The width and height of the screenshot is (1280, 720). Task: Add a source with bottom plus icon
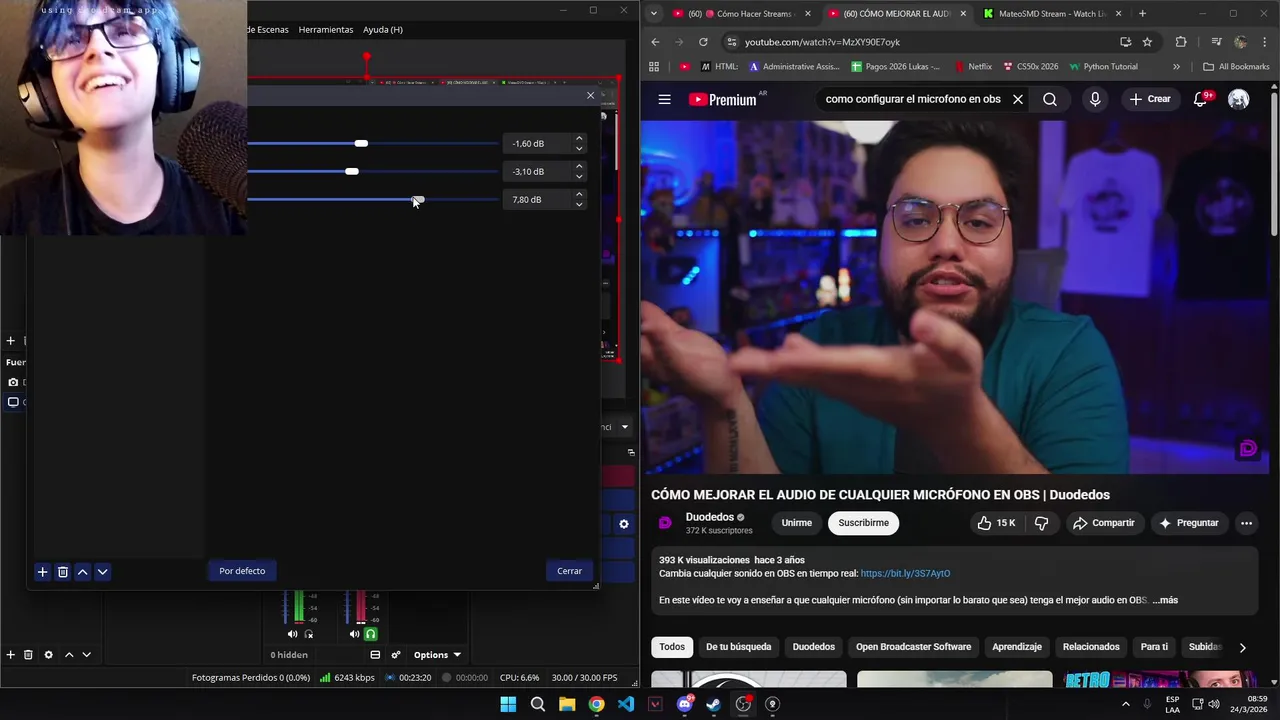[11, 655]
